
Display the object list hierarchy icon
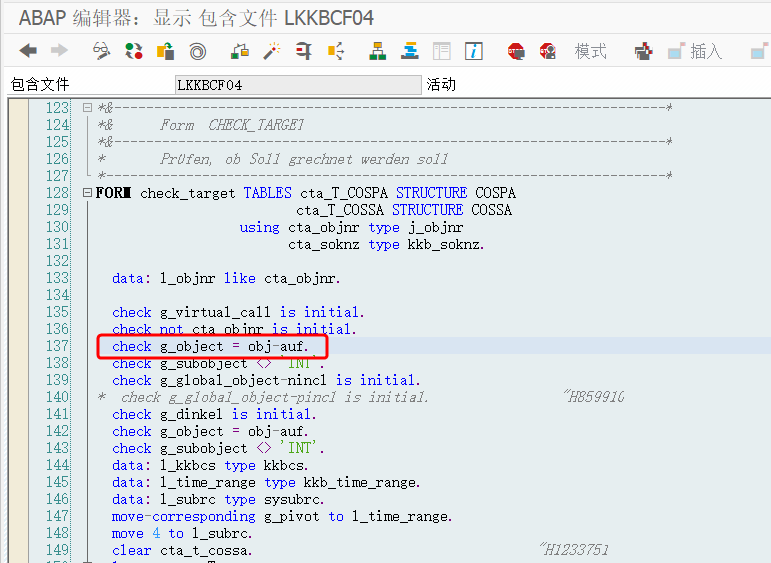(378, 51)
